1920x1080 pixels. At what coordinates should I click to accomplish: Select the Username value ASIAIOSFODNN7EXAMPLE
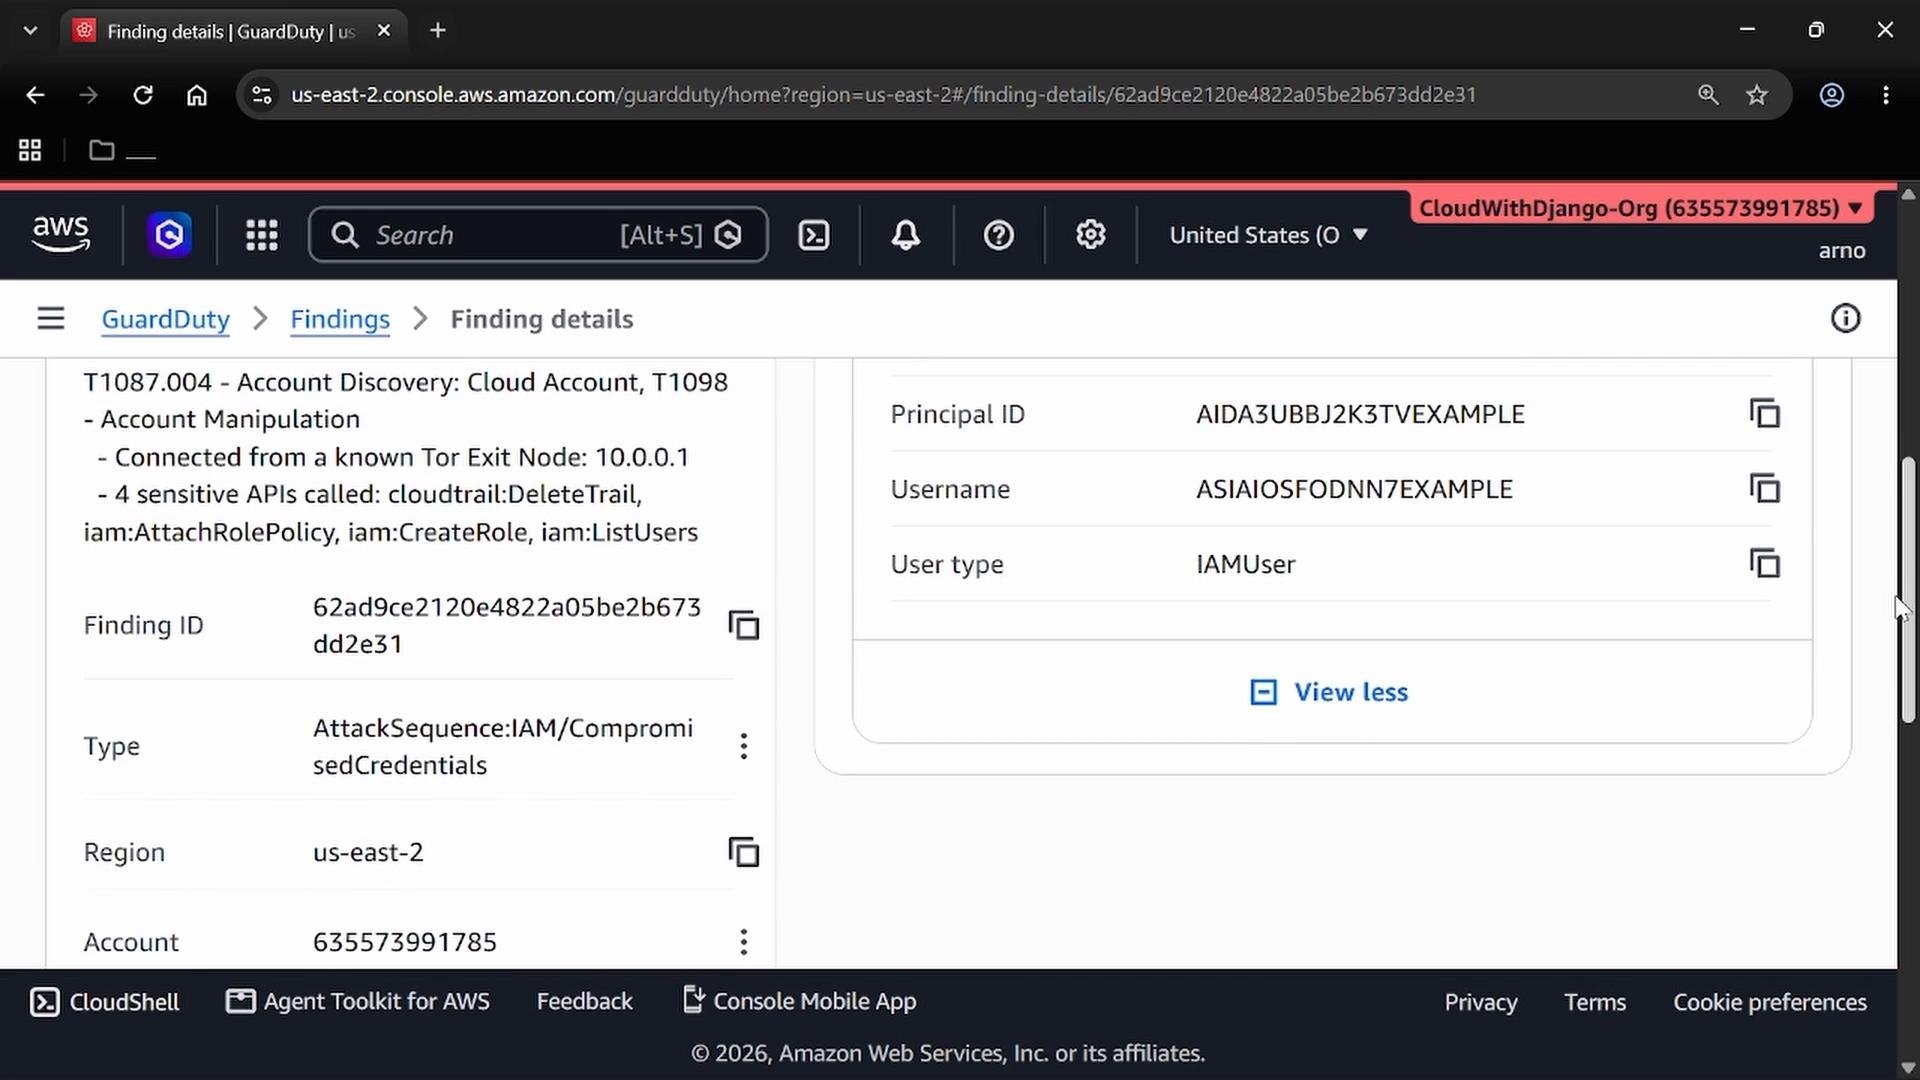tap(1354, 489)
